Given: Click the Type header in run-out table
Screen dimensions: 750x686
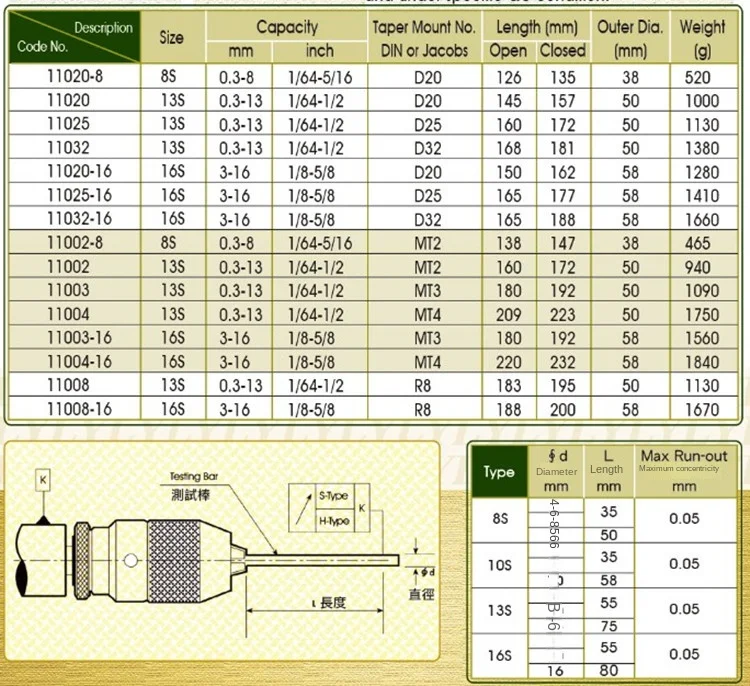Looking at the screenshot, I should tap(499, 472).
